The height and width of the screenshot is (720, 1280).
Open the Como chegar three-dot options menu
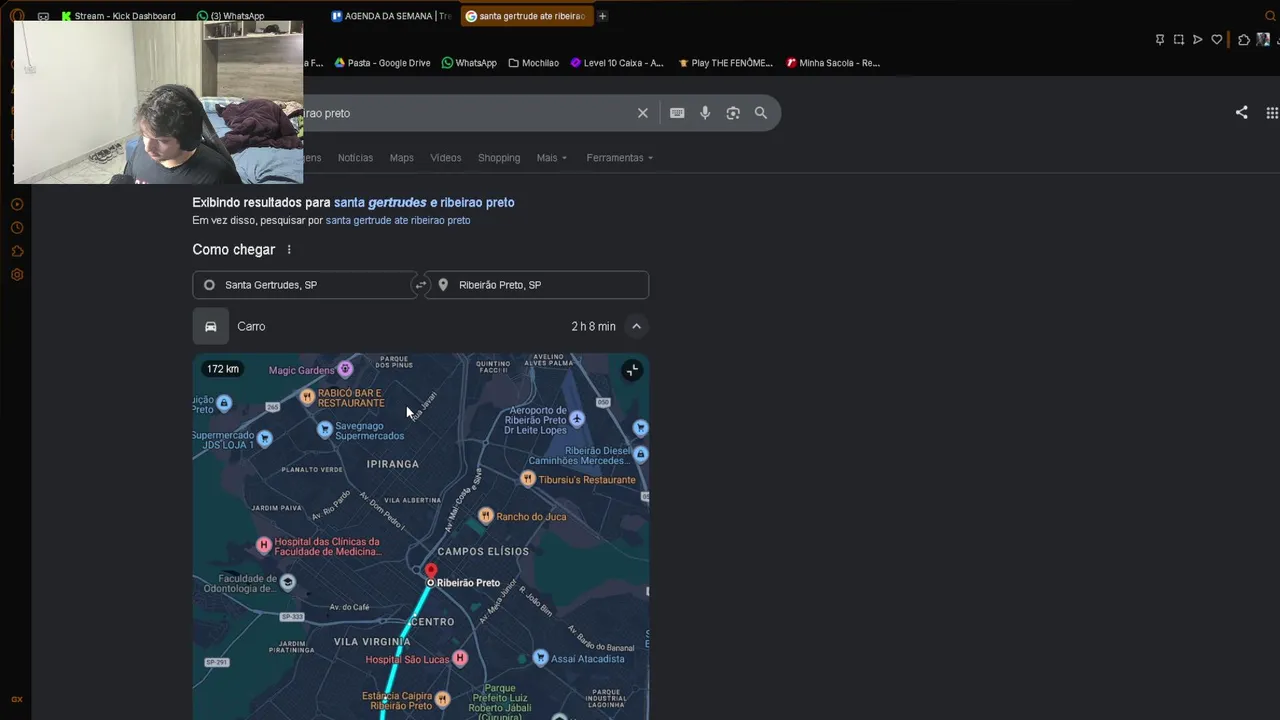click(289, 250)
